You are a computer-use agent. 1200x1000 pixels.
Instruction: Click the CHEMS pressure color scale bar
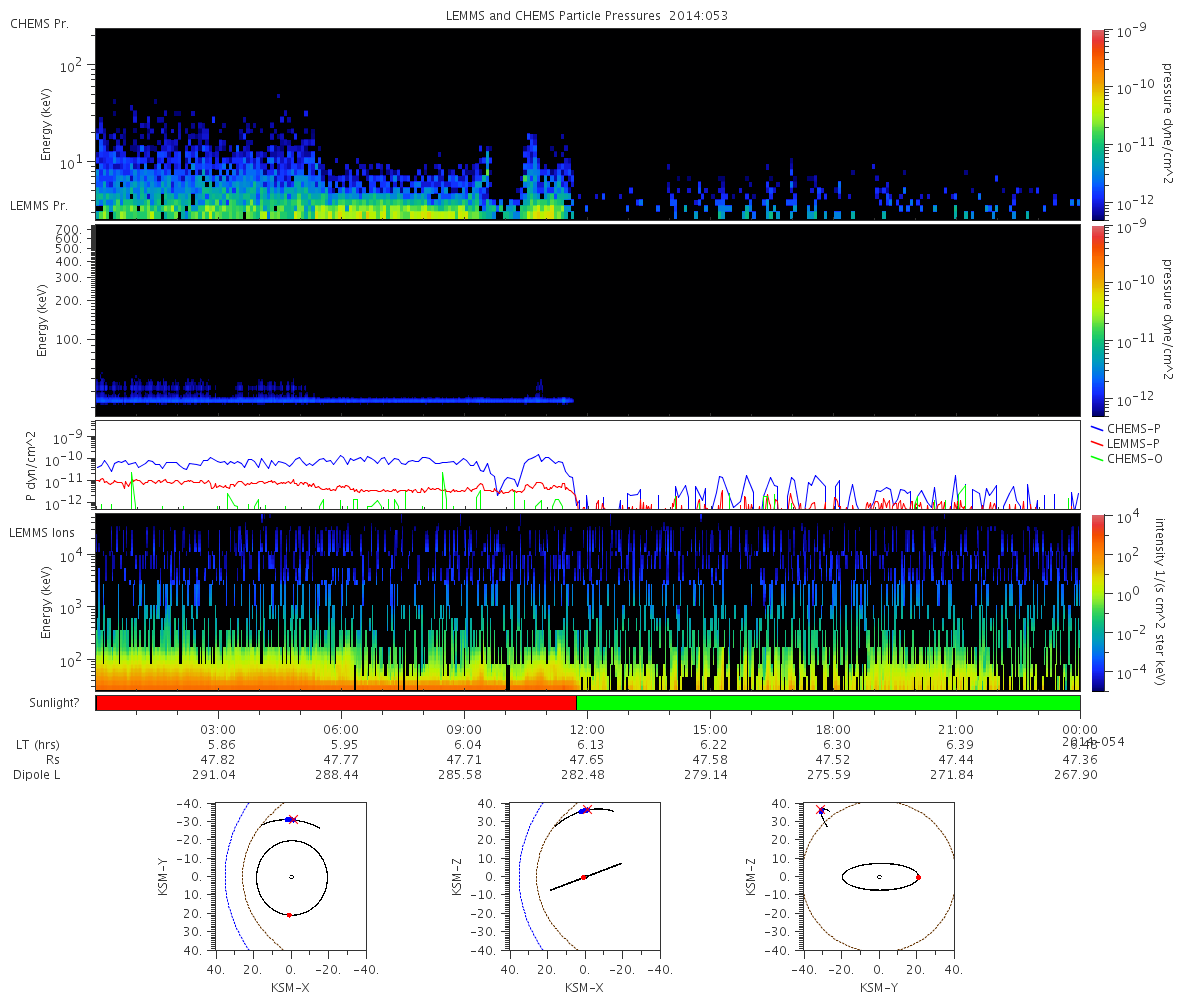[1098, 124]
